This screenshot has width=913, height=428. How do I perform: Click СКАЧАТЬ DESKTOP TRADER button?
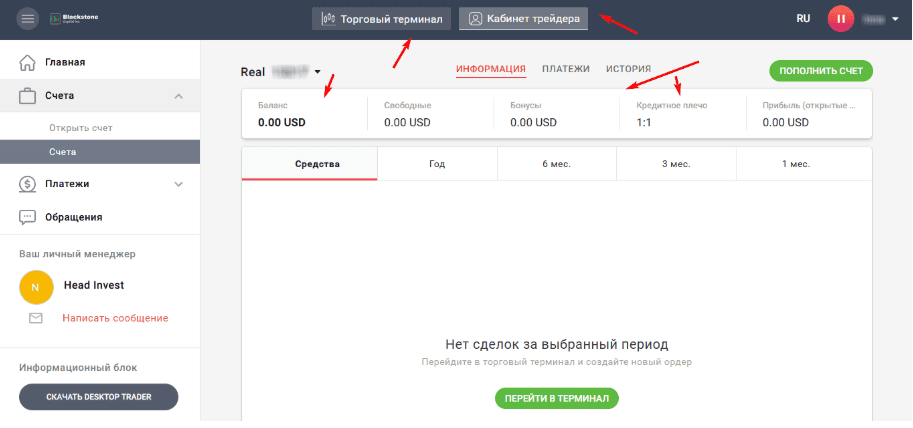pos(98,397)
